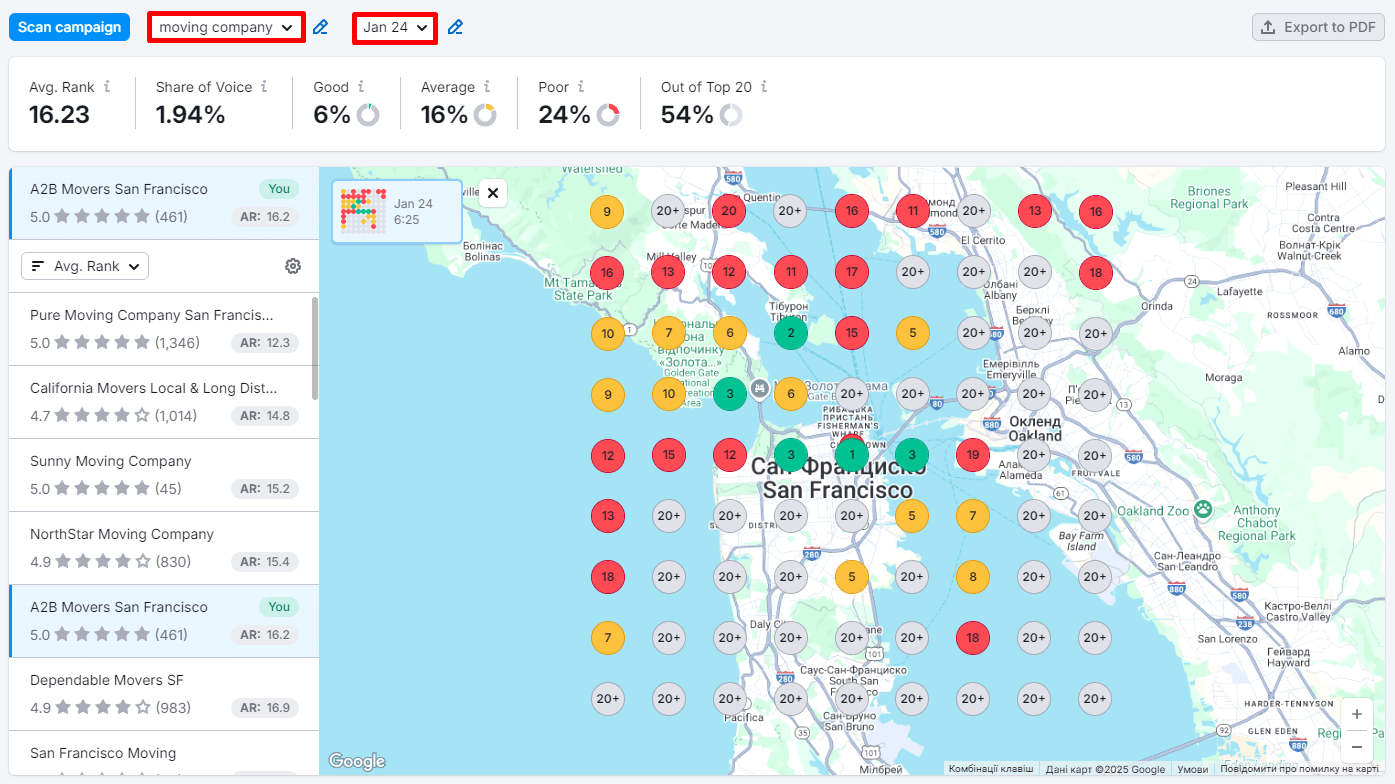Open the Умови terms link on map

pyautogui.click(x=1192, y=769)
